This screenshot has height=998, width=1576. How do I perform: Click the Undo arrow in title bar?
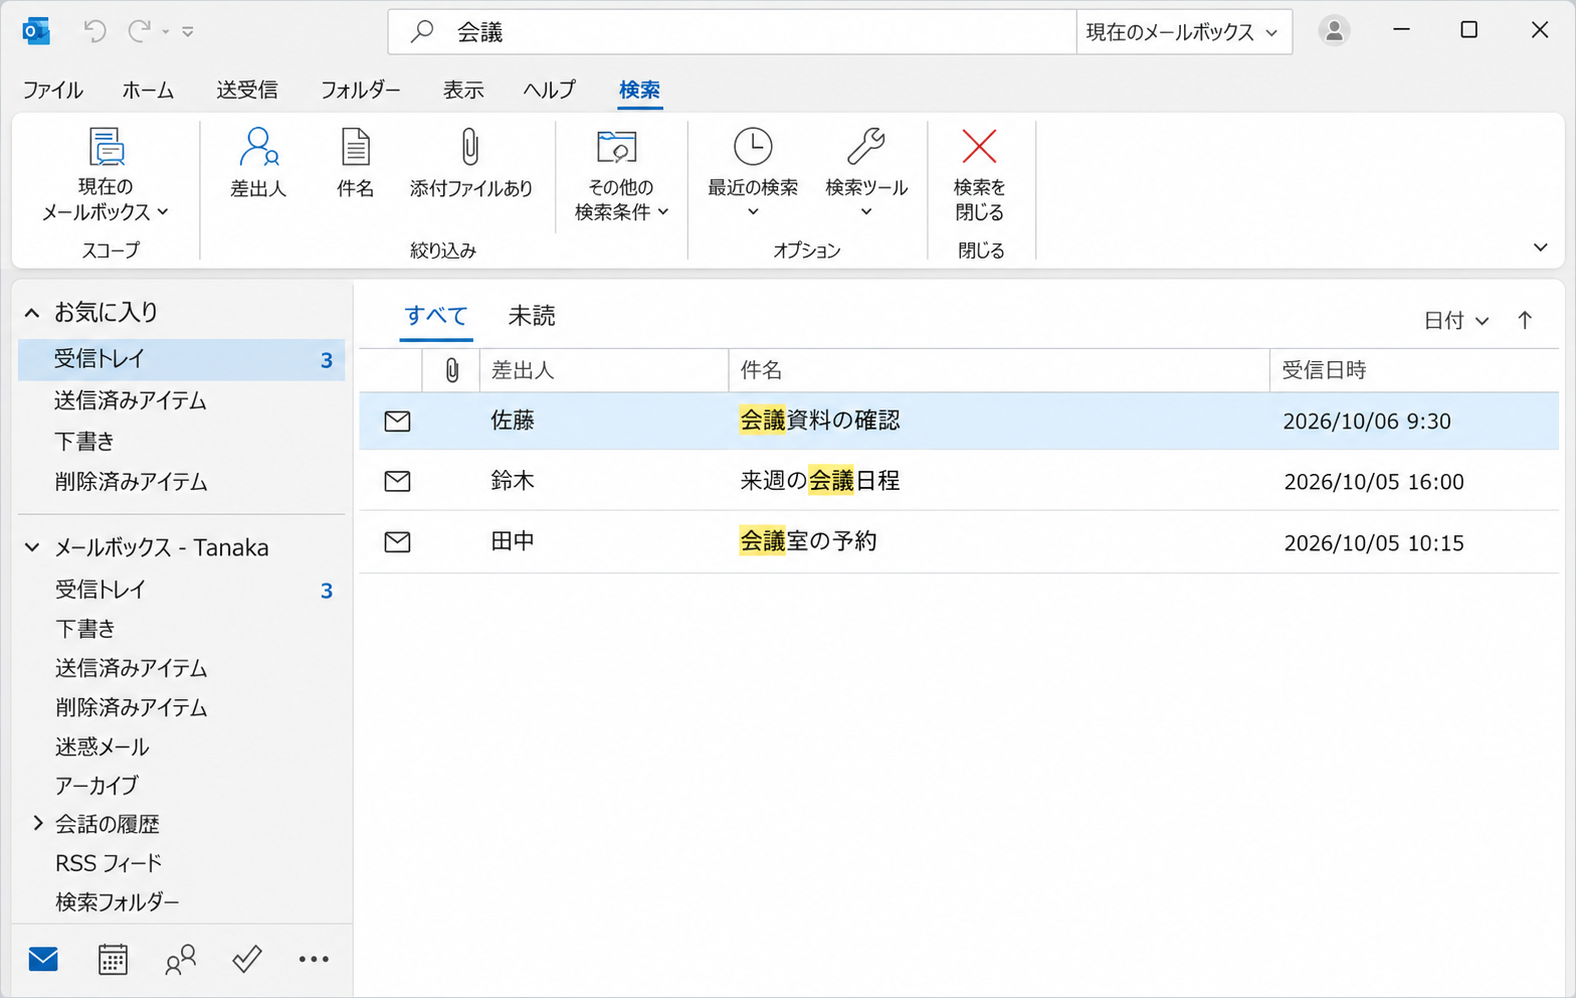(95, 31)
